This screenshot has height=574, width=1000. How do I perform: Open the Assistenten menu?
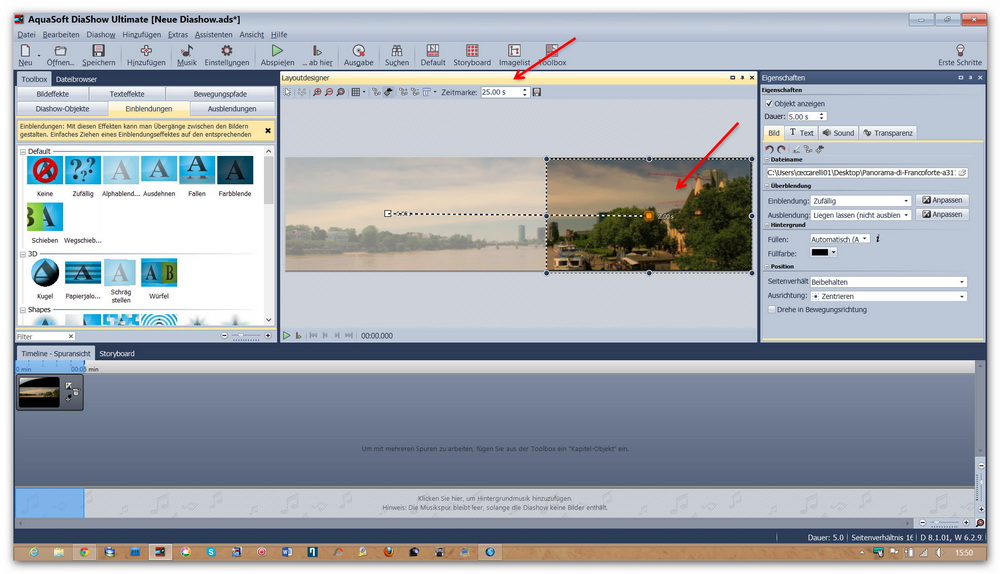(x=213, y=35)
